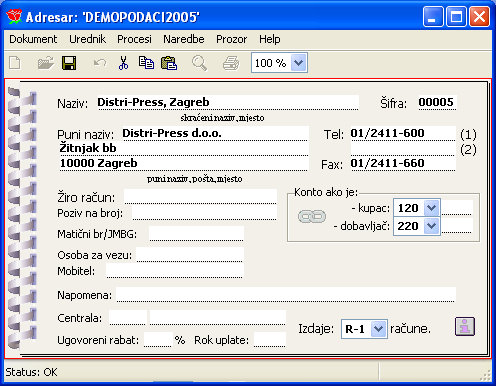The image size is (496, 386).
Task: Click the Undo arrow icon
Action: [100, 63]
